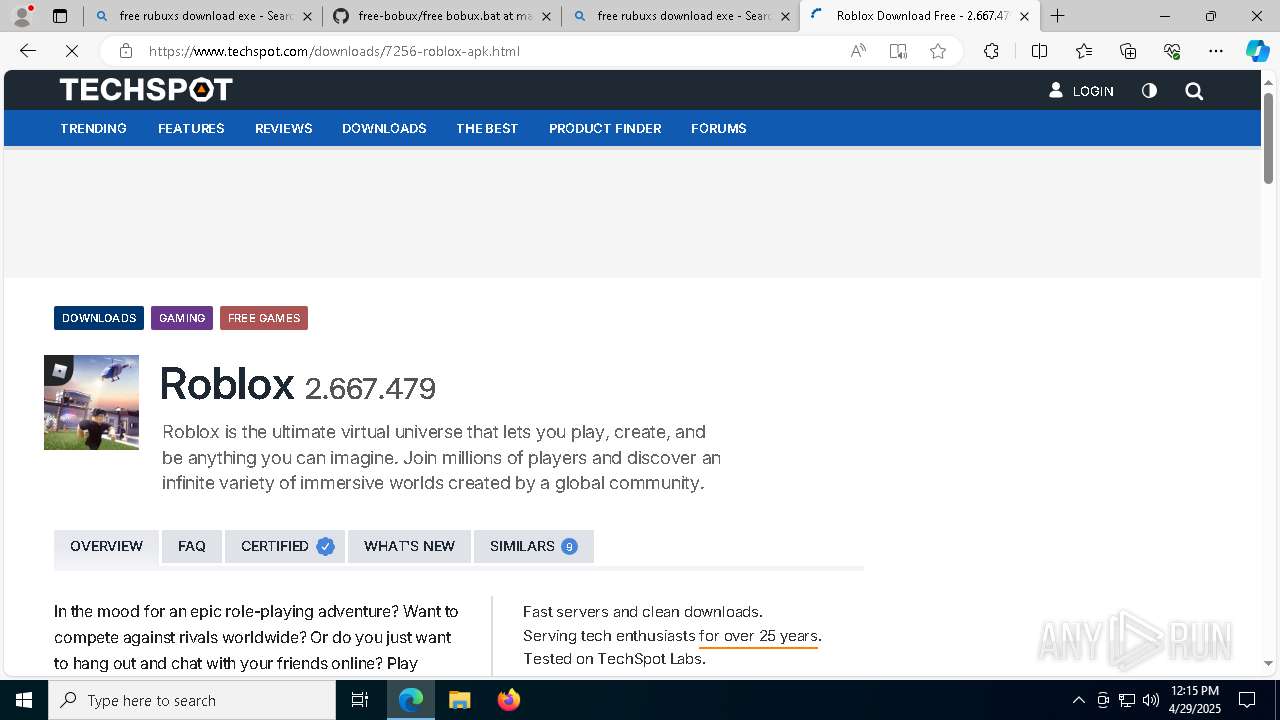Click the TechSpot logo
The width and height of the screenshot is (1280, 720).
coord(146,90)
